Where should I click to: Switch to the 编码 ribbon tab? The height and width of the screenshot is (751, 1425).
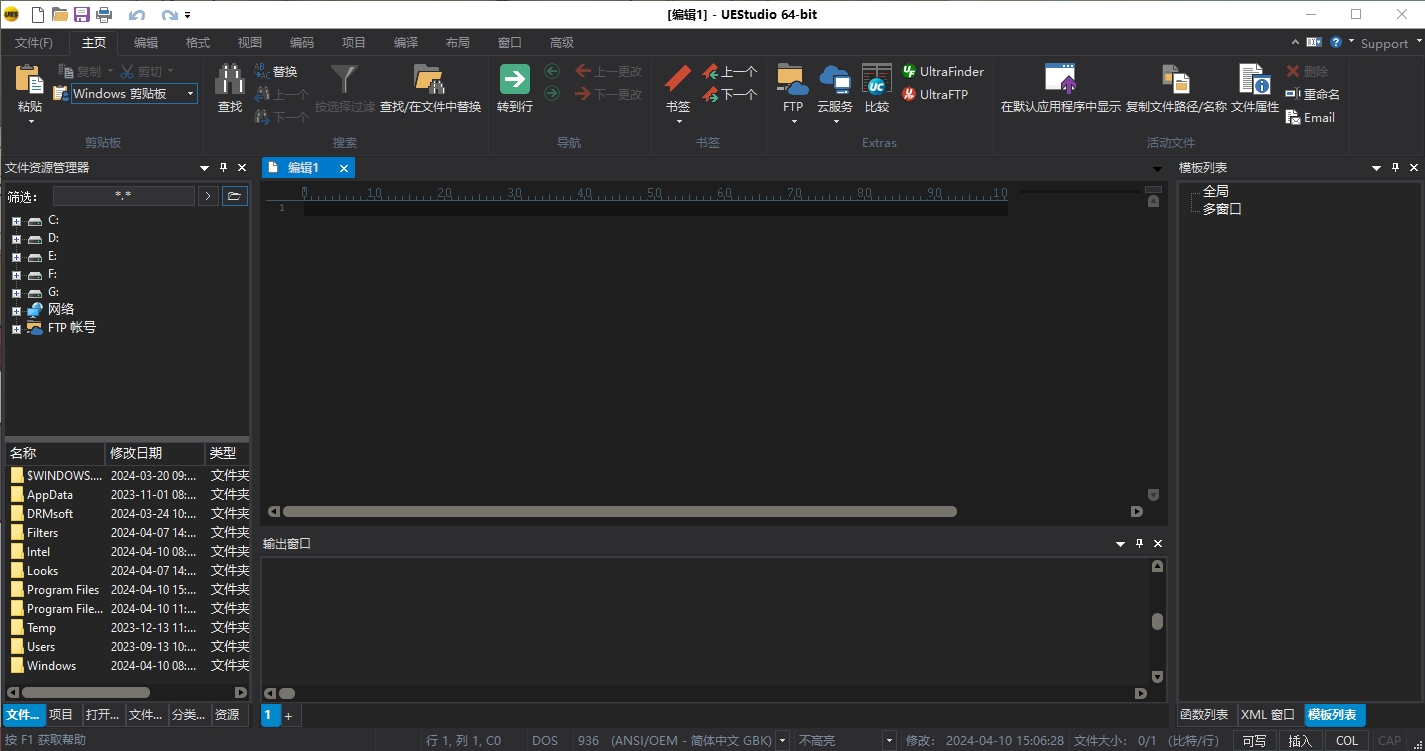(301, 42)
